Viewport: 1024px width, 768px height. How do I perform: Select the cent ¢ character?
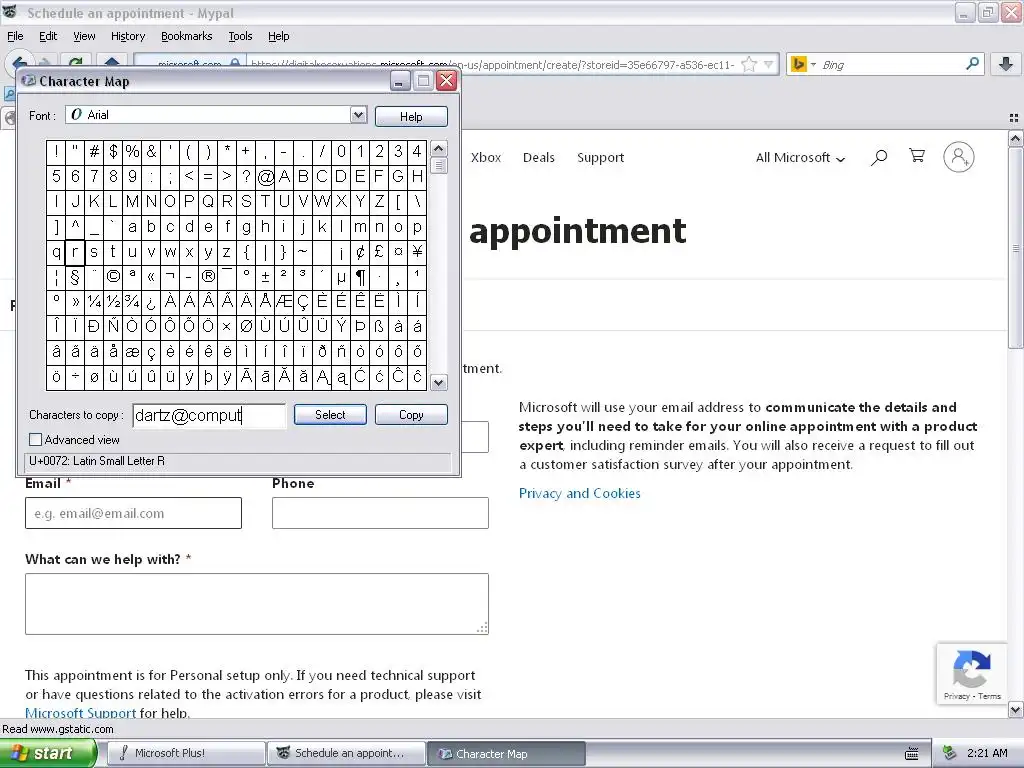coord(360,252)
